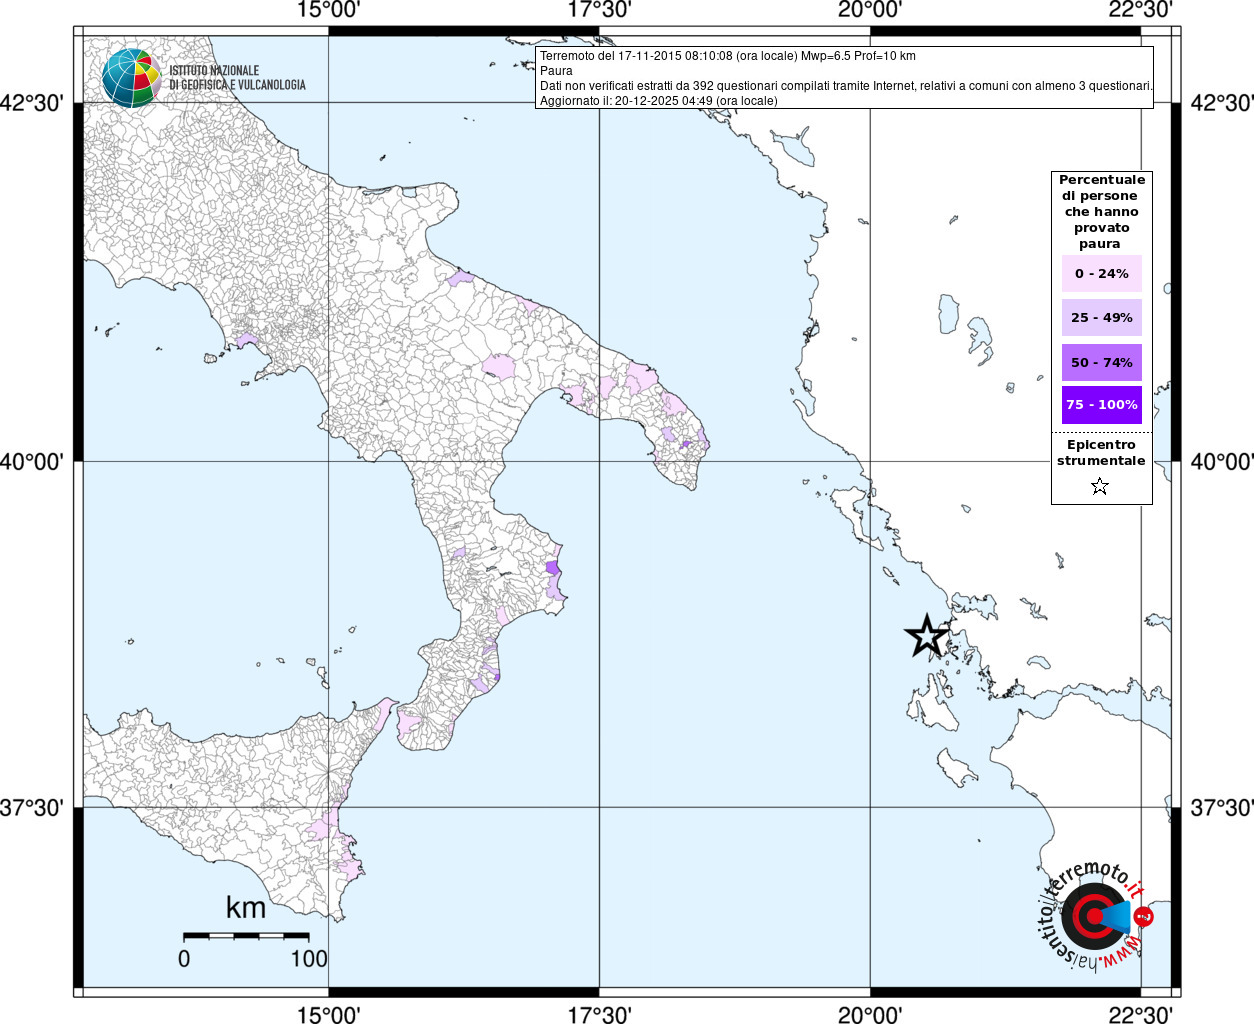The width and height of the screenshot is (1254, 1024).
Task: Click the 'Percentuale di persone' legend title
Action: pos(1101,212)
